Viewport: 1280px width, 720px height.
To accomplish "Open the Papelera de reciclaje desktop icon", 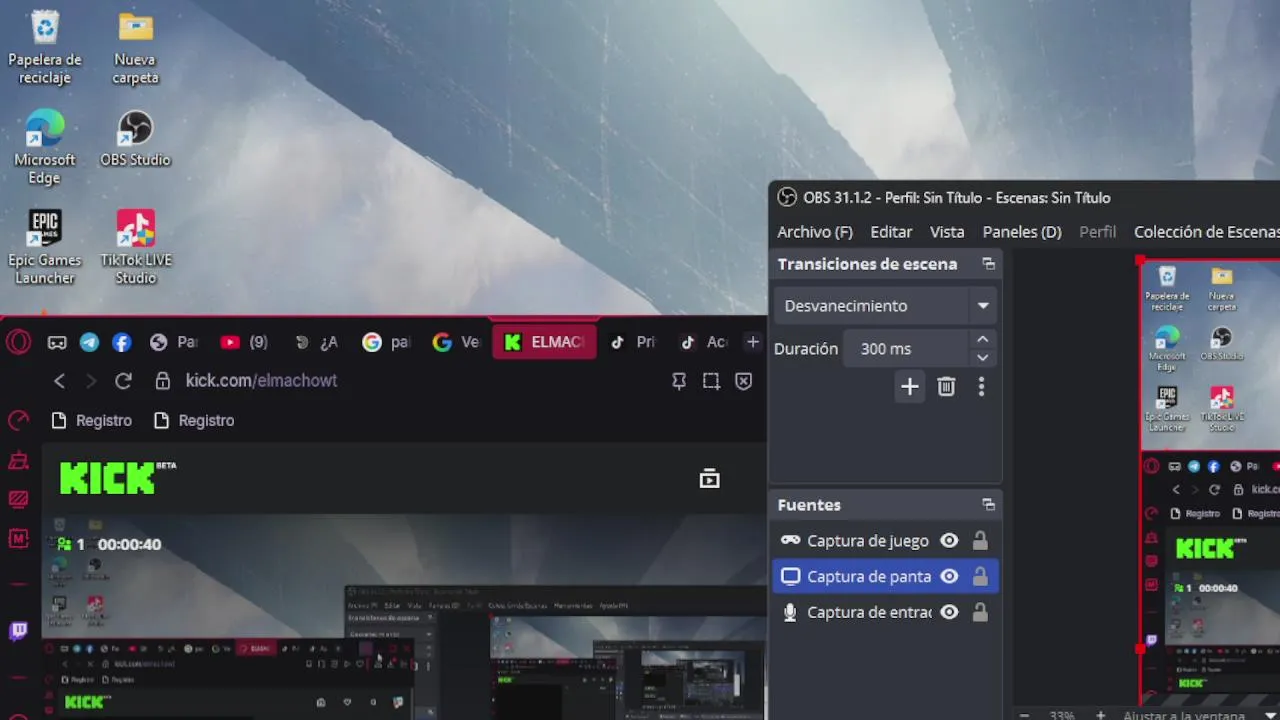I will click(45, 47).
